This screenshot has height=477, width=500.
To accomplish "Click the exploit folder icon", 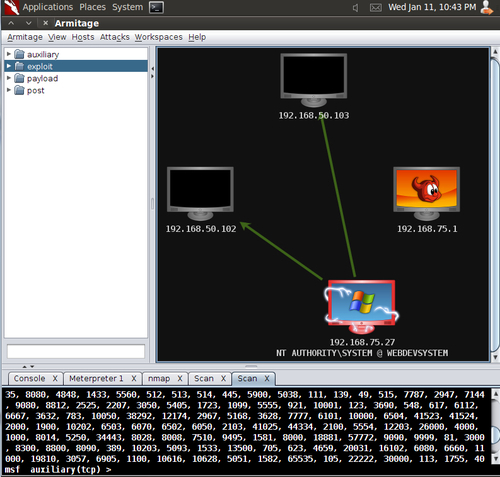I will (x=20, y=66).
